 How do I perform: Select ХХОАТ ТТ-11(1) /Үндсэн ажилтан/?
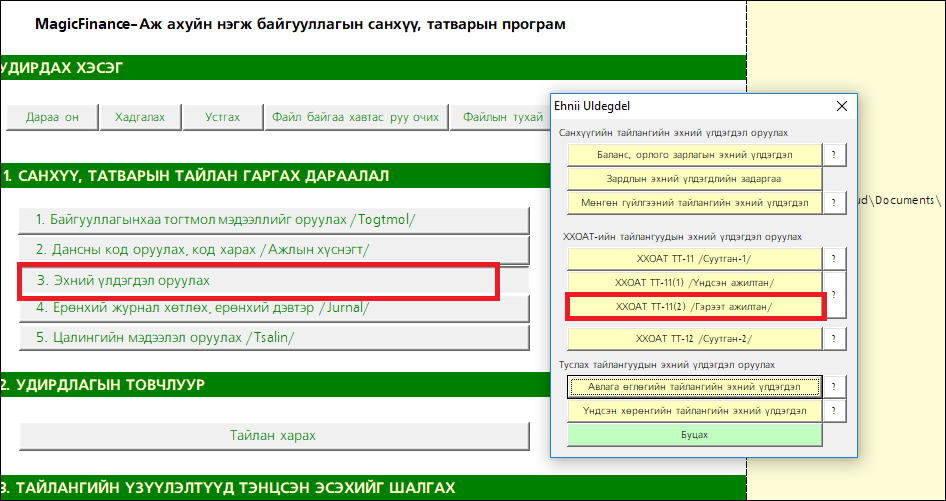tap(694, 283)
